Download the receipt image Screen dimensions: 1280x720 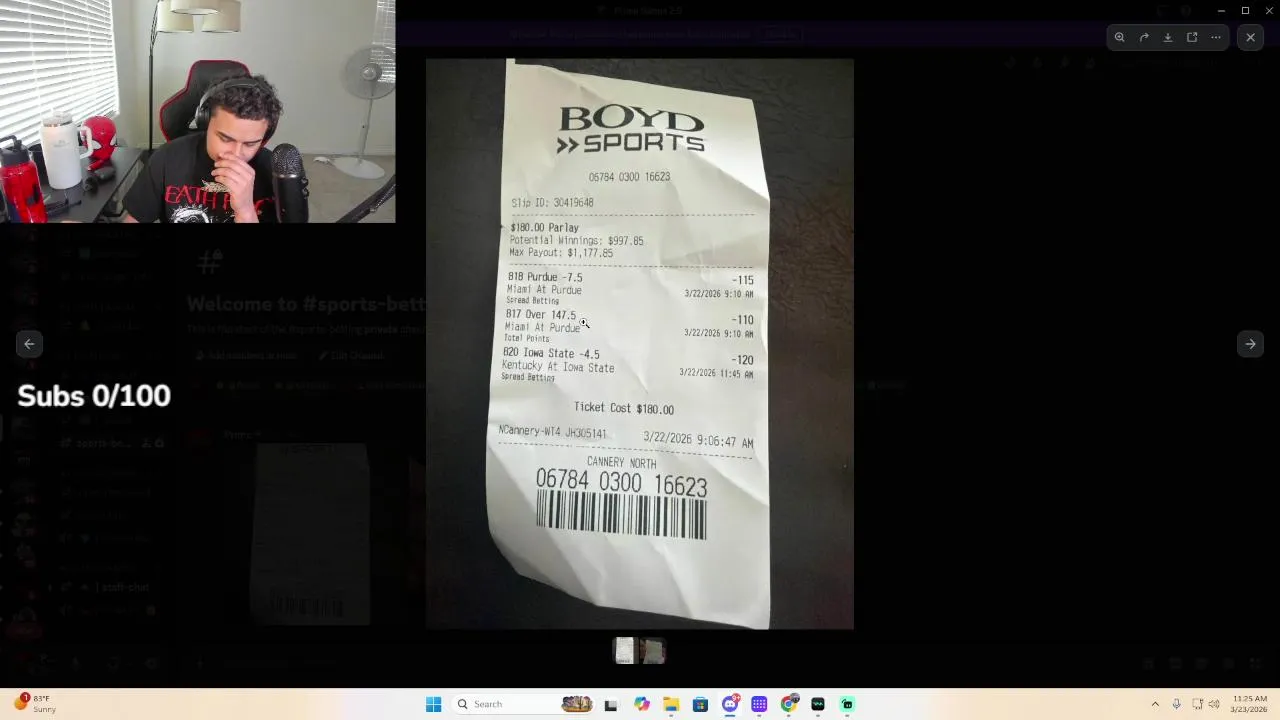tap(1168, 37)
